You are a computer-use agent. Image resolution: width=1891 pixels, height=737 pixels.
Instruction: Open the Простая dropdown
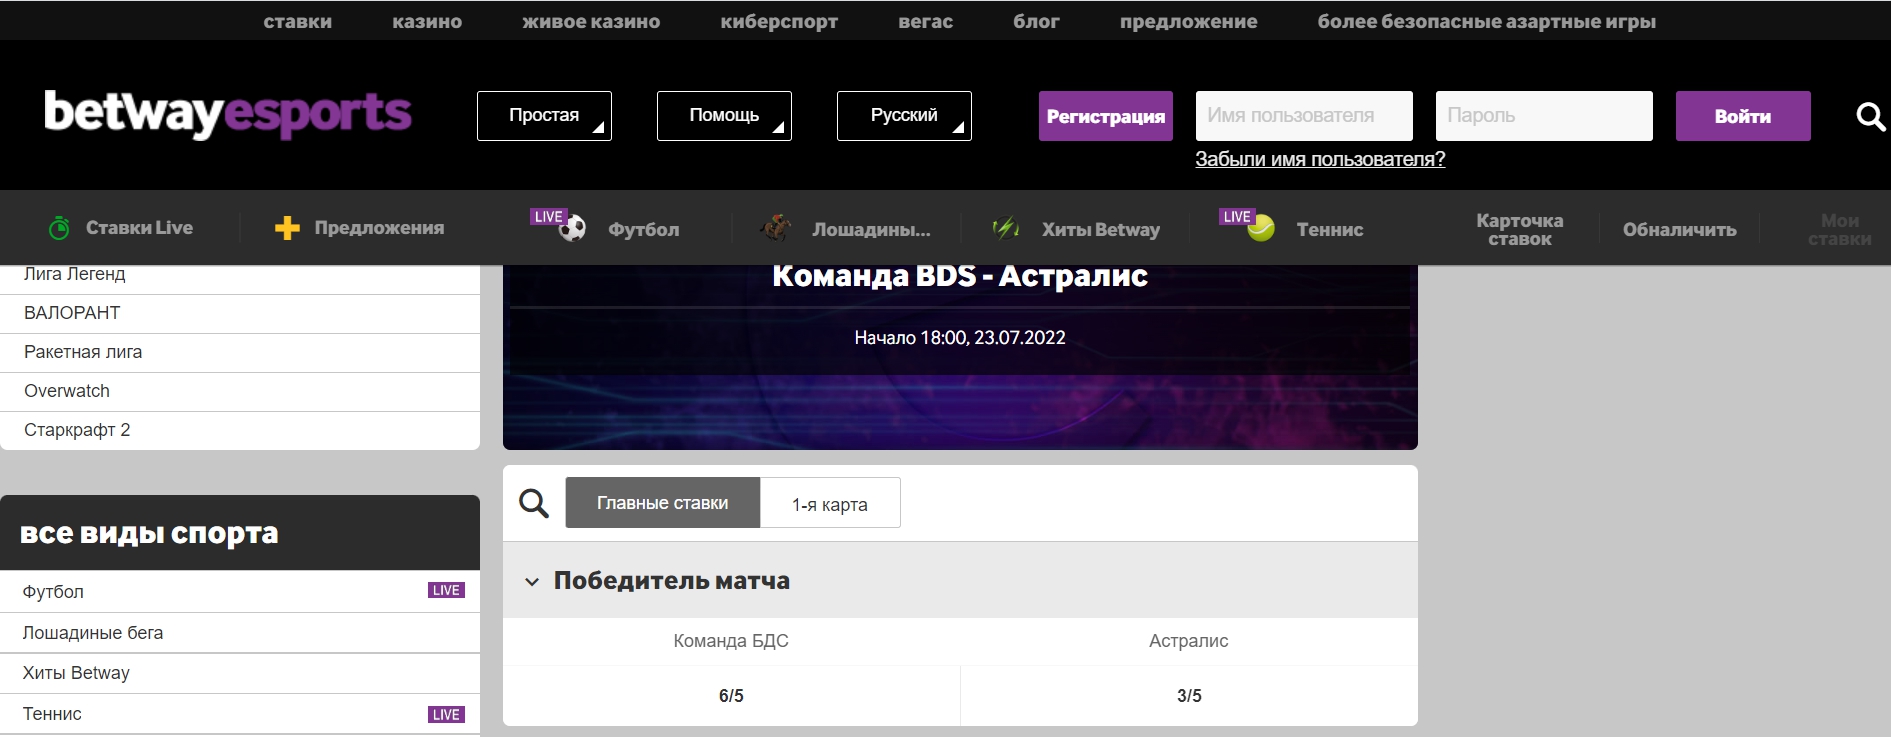point(544,116)
